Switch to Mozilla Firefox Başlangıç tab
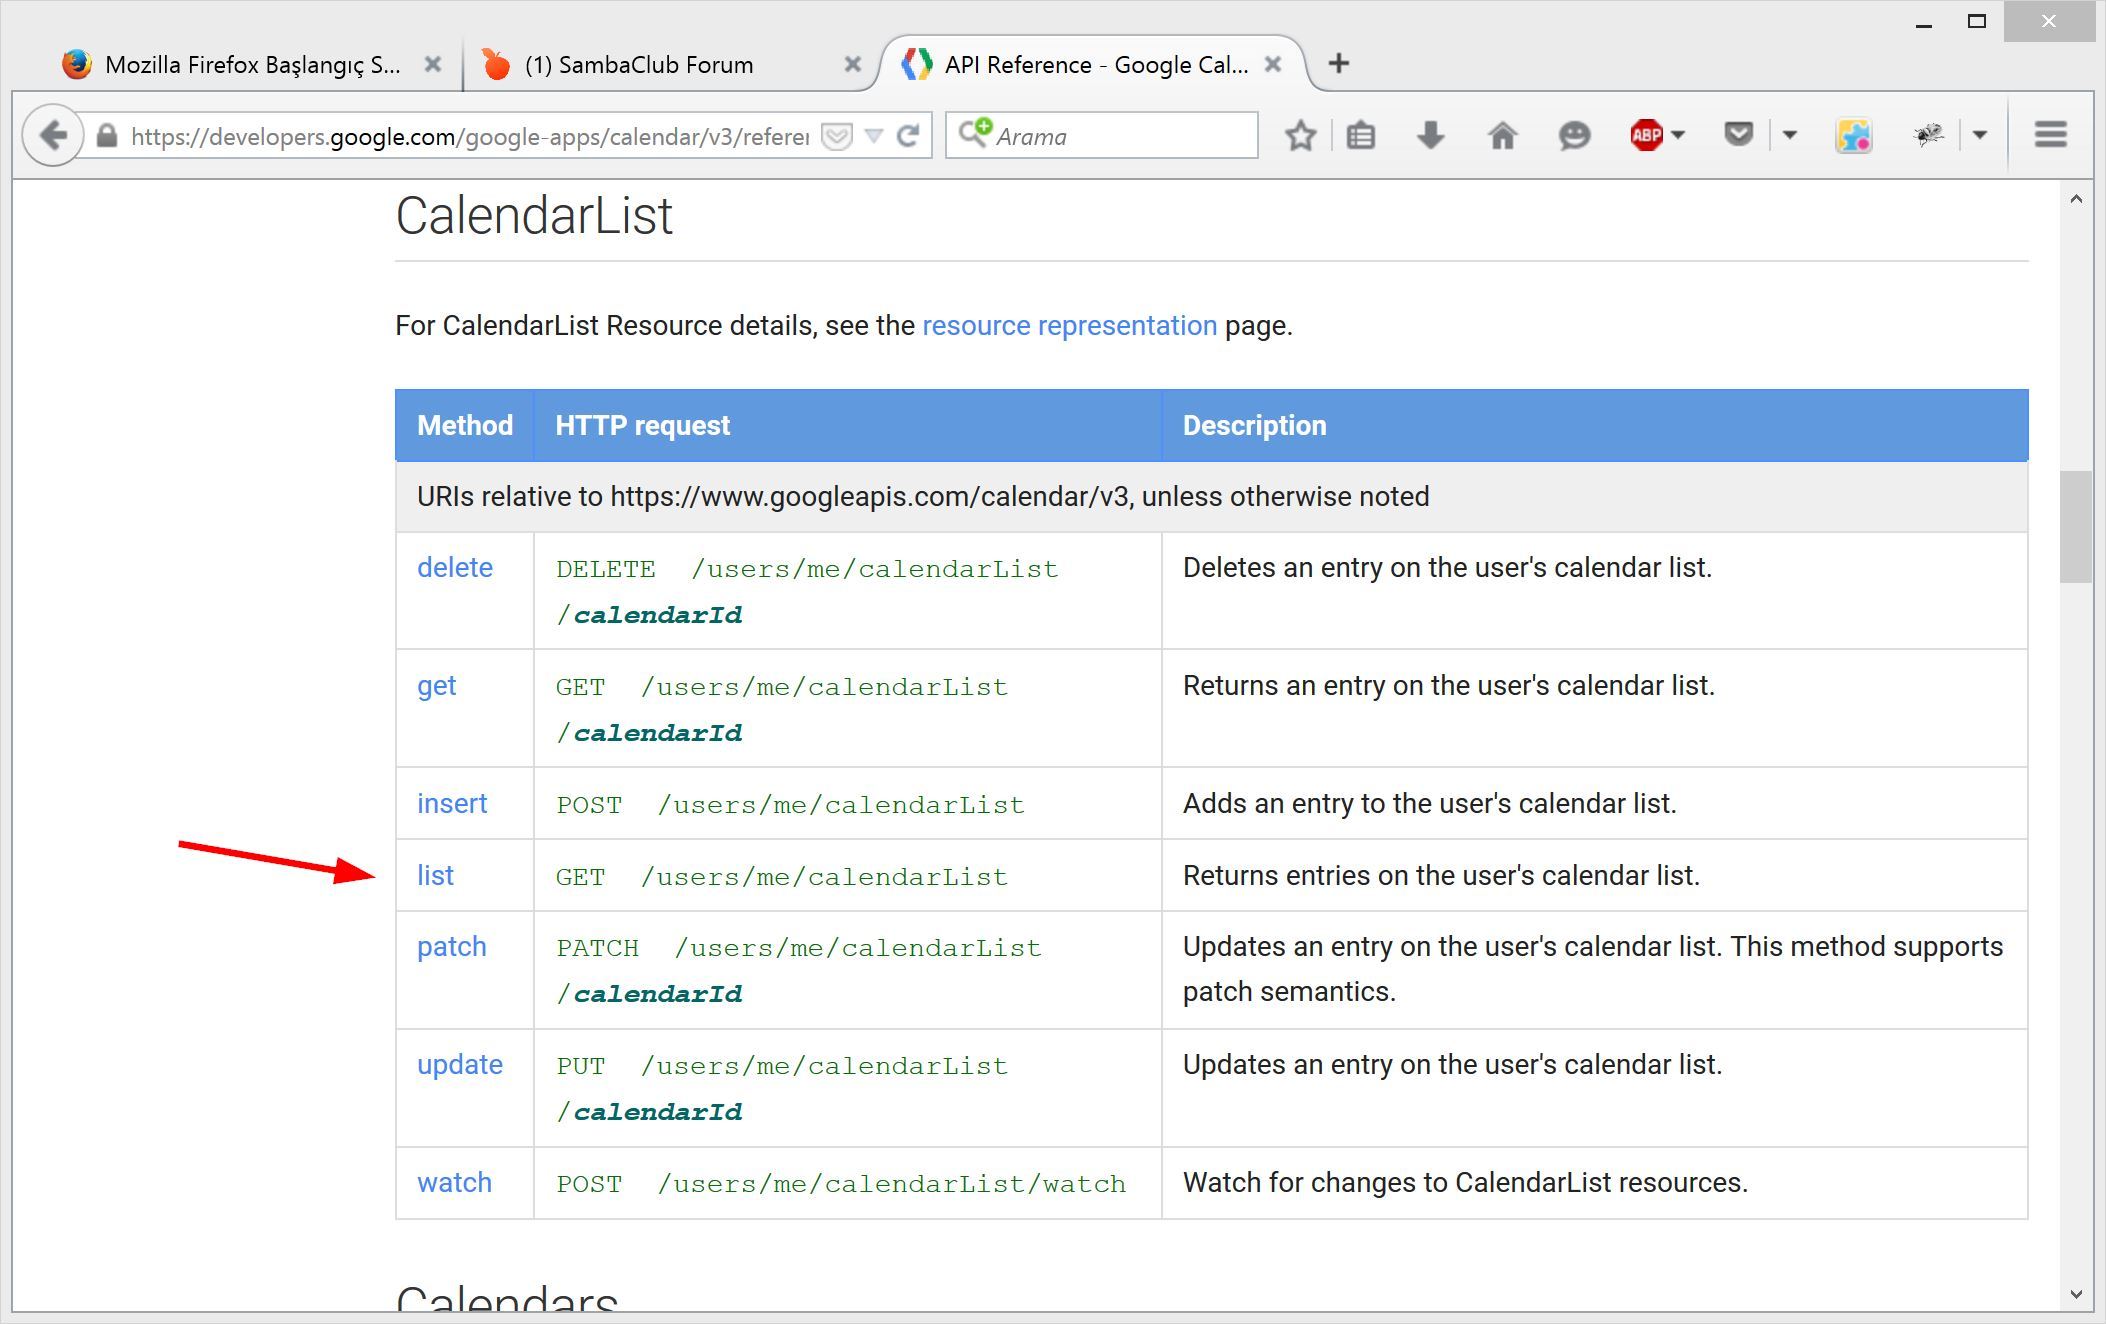Image resolution: width=2106 pixels, height=1324 pixels. (x=252, y=65)
